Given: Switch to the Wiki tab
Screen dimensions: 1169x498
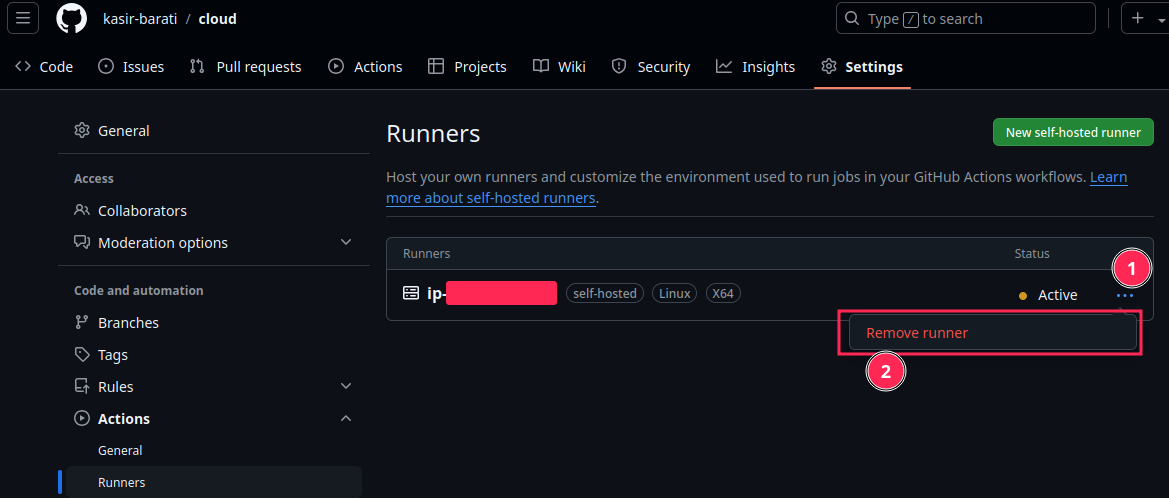Looking at the screenshot, I should pos(559,66).
